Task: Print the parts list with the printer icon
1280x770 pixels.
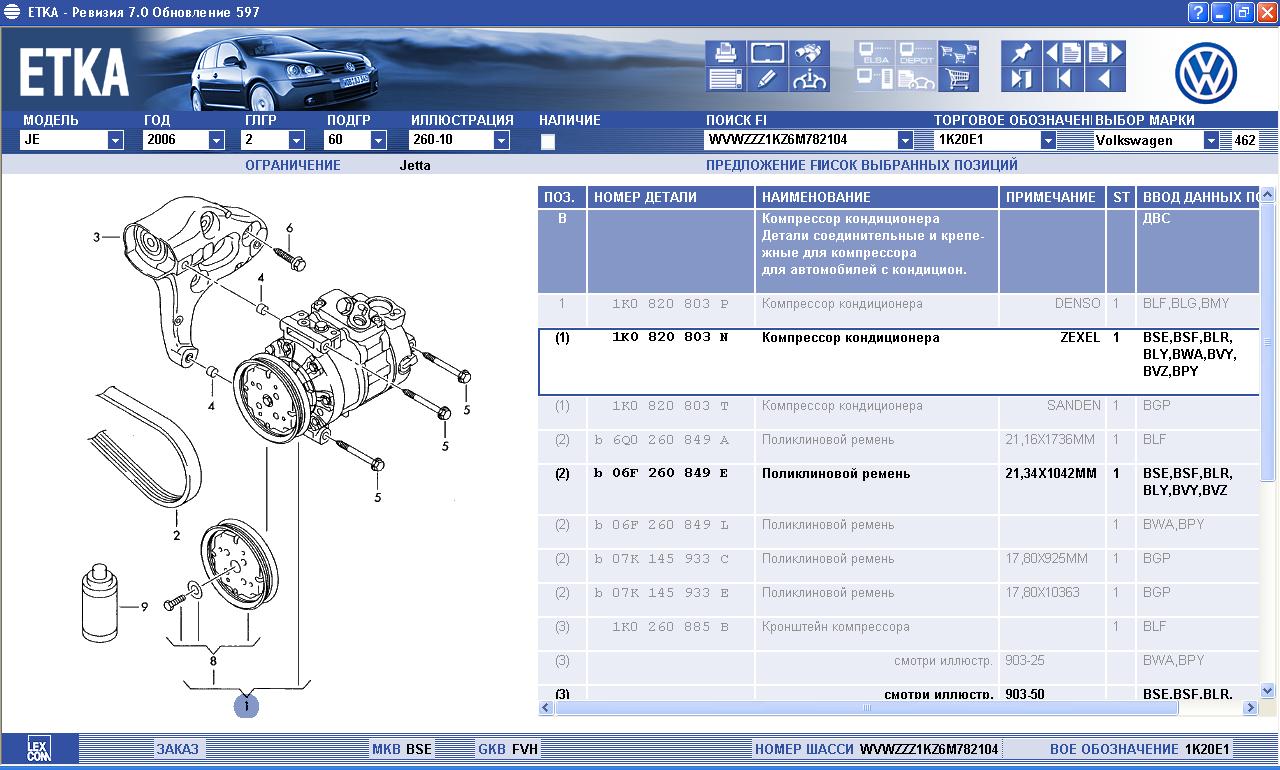Action: coord(725,53)
